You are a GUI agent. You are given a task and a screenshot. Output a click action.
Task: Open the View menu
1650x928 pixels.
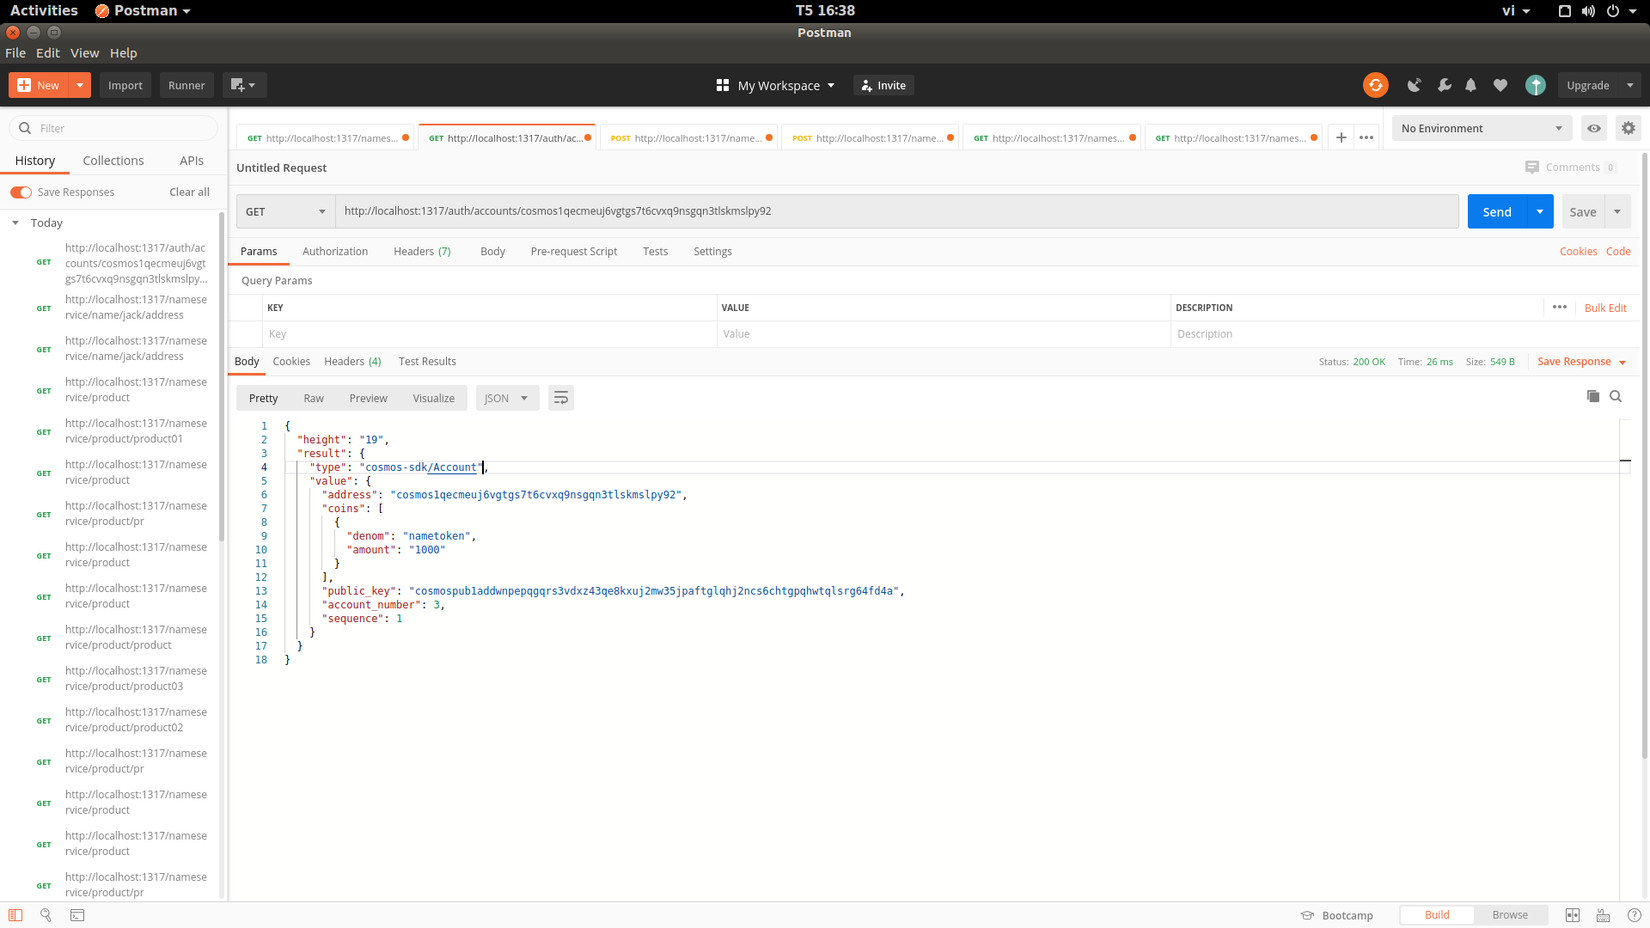point(84,53)
